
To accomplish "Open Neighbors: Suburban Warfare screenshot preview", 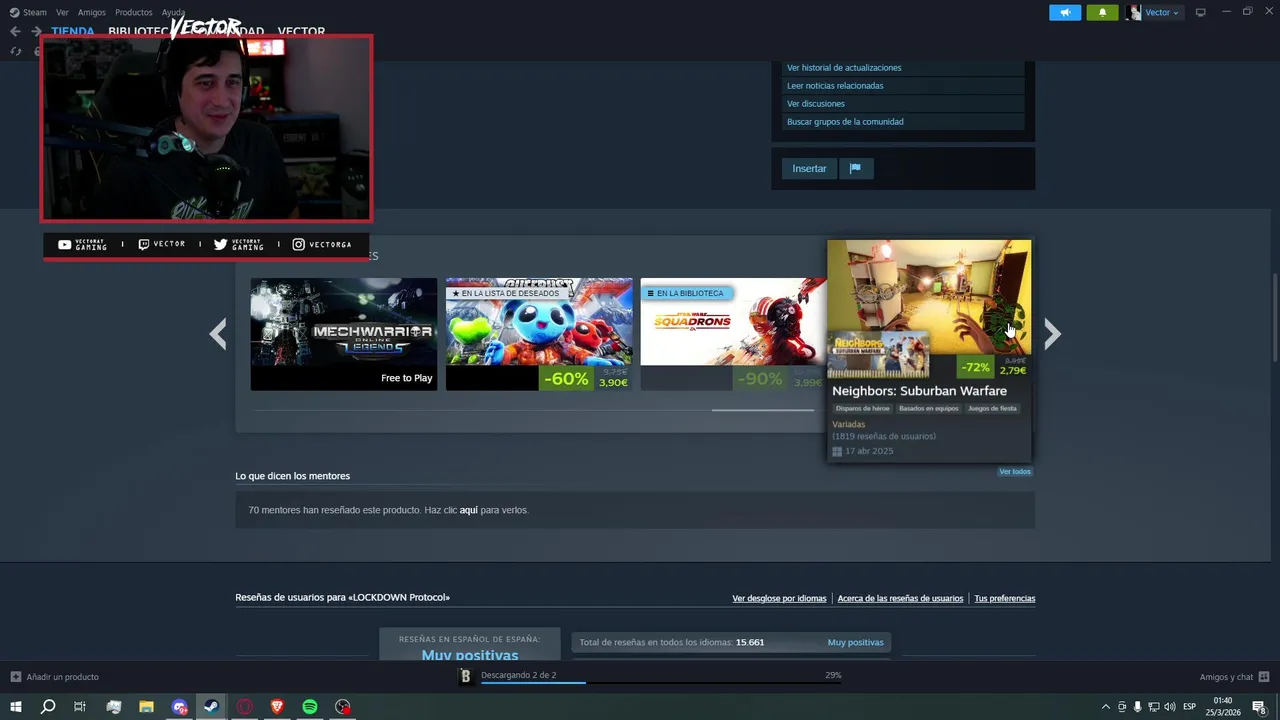I will coord(929,296).
